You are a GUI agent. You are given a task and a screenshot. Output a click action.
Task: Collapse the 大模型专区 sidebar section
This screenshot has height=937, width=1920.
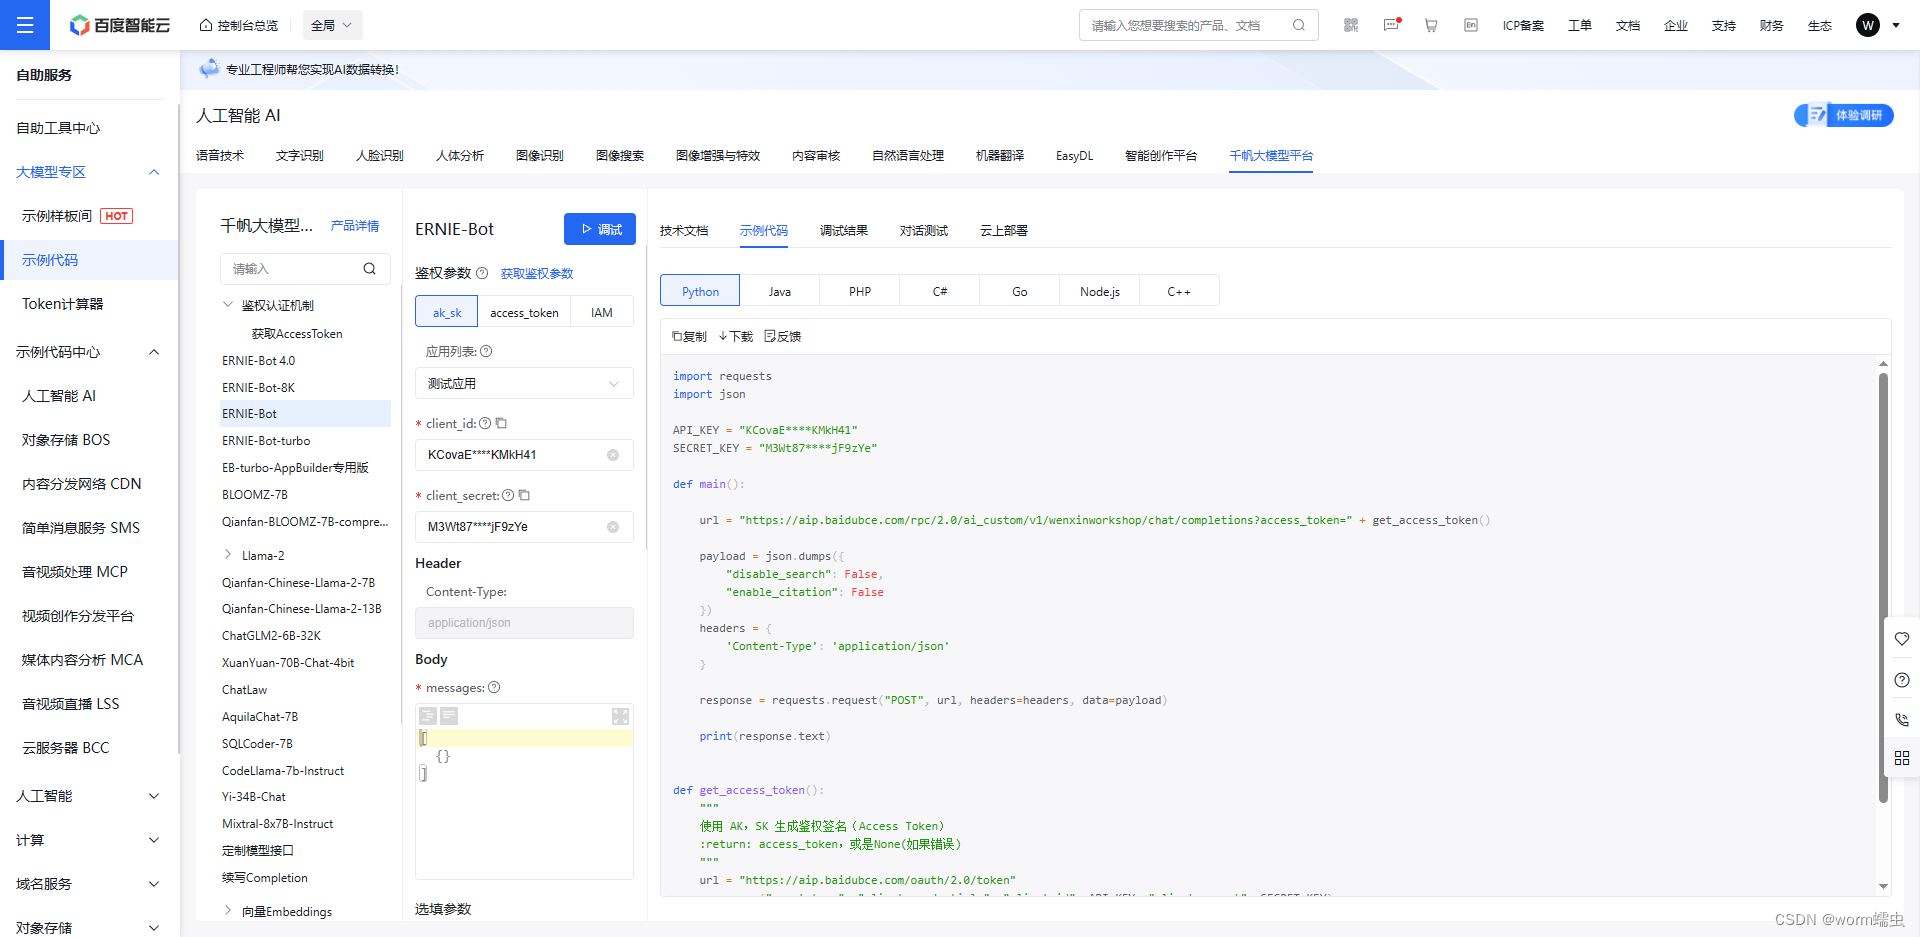(154, 172)
